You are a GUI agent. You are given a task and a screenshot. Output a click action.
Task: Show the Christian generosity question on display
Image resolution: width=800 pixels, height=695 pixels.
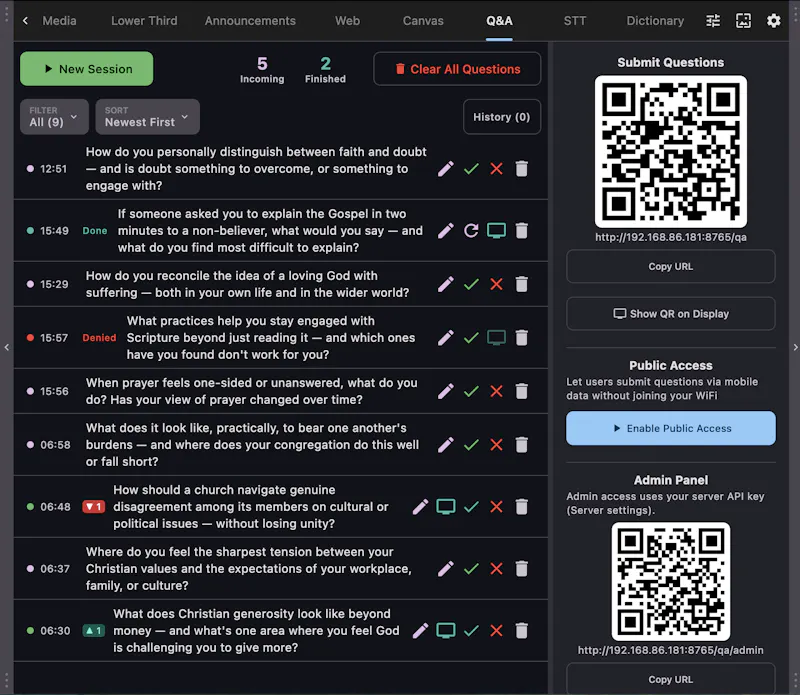click(445, 631)
